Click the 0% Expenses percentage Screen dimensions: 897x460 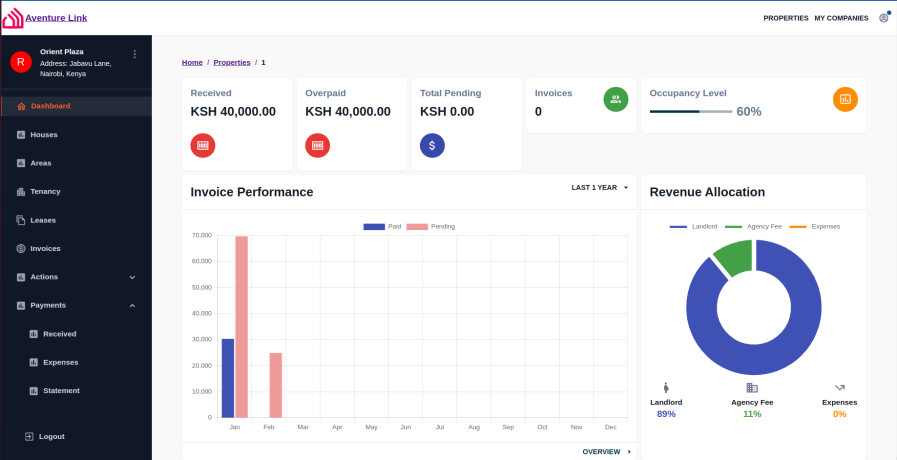[x=839, y=414]
